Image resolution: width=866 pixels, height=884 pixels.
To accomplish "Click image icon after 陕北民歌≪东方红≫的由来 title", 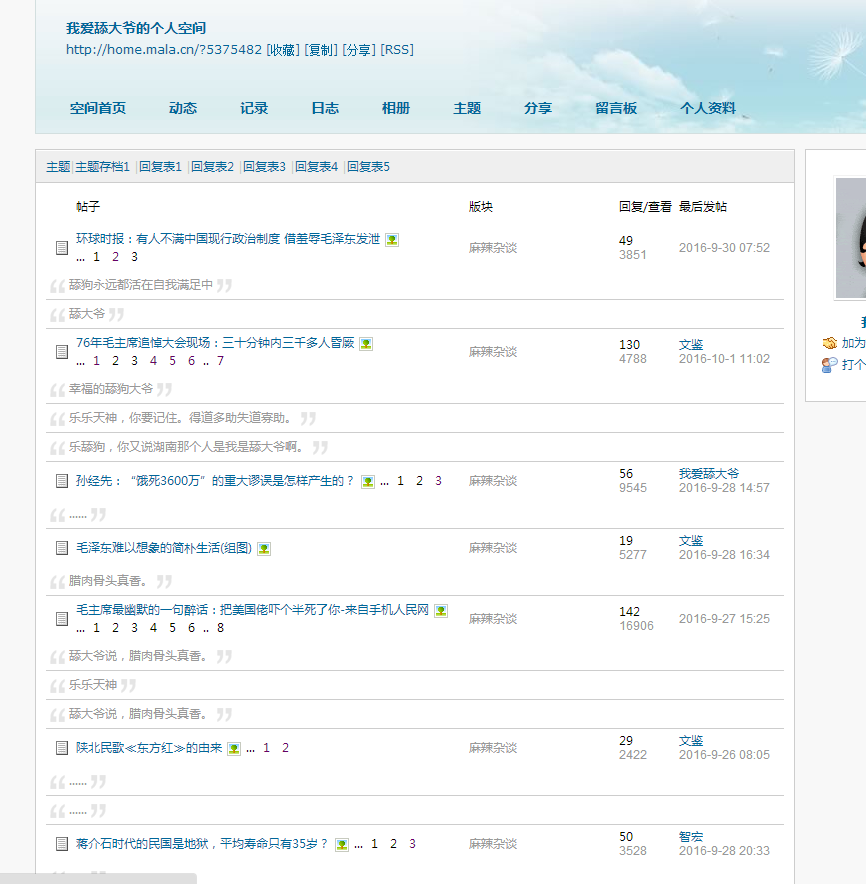I will pos(234,749).
